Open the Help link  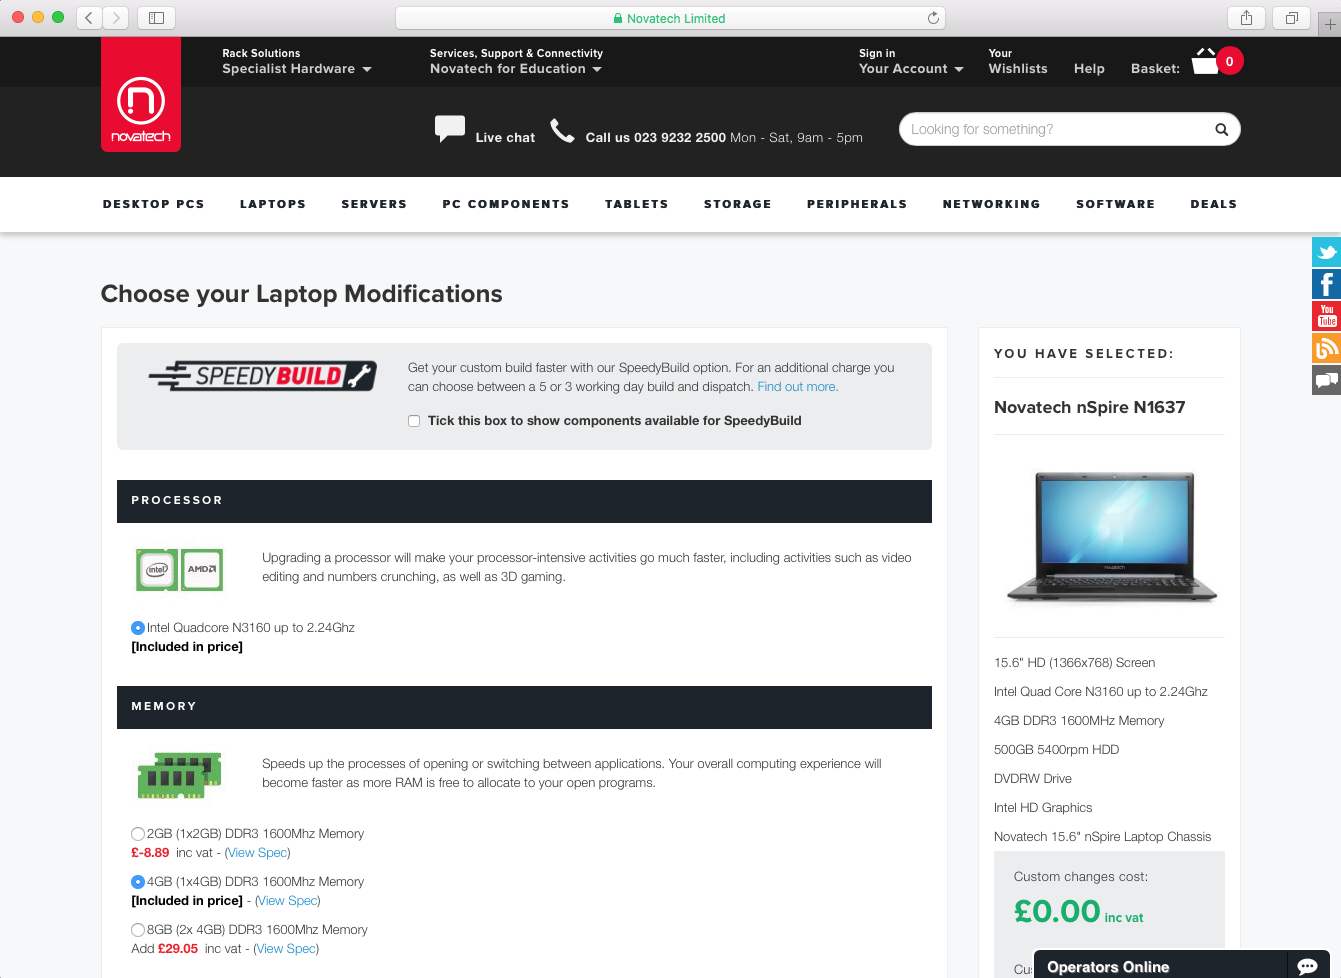click(x=1089, y=69)
